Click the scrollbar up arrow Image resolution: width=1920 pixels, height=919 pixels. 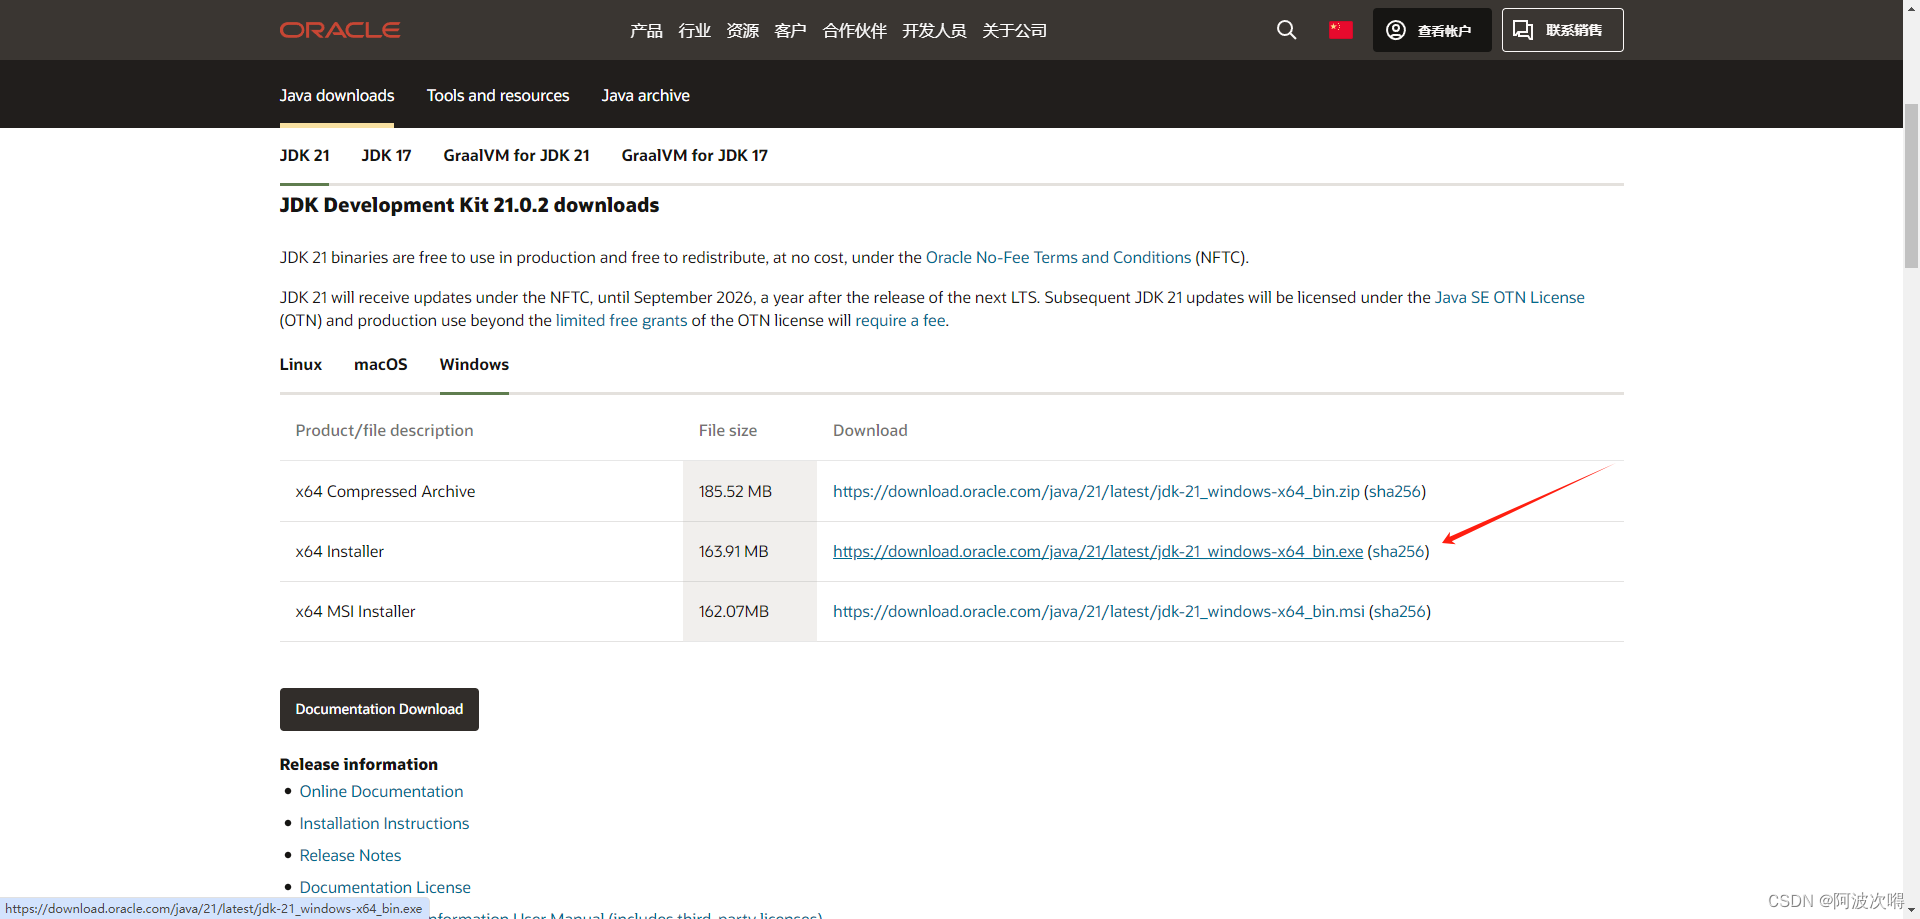[1911, 8]
